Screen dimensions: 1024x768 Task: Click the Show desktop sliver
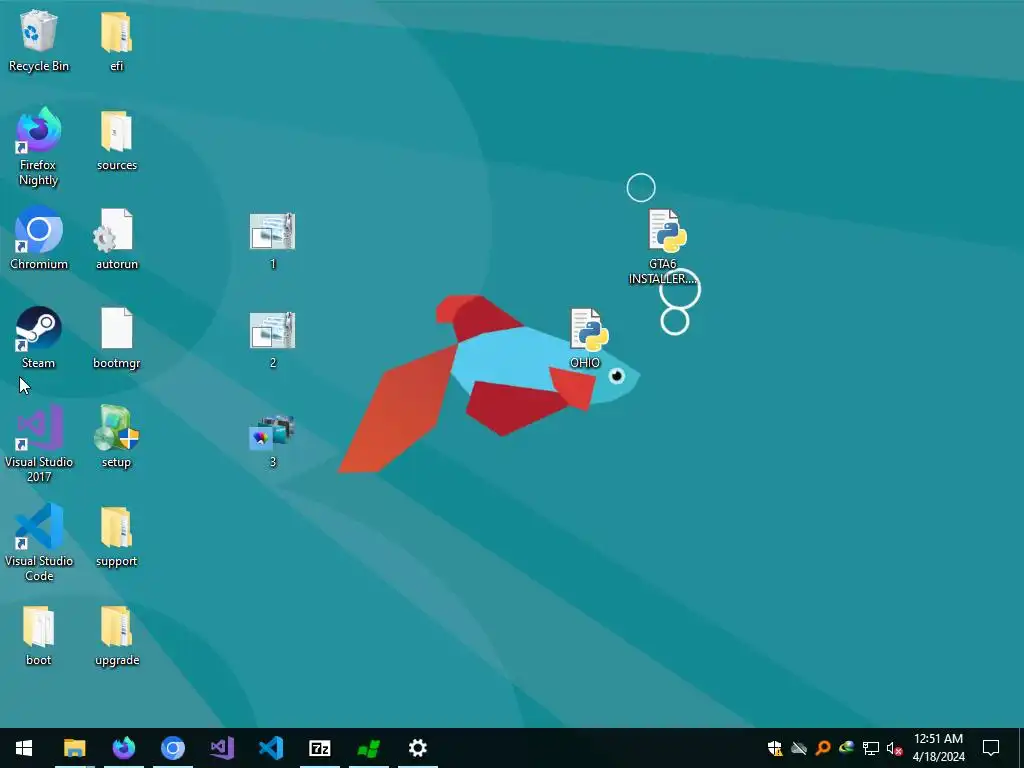pyautogui.click(x=1021, y=748)
